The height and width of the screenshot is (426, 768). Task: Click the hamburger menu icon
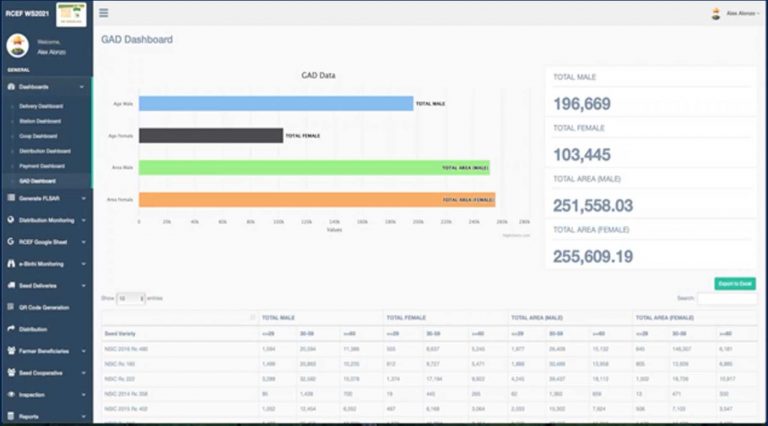(104, 13)
